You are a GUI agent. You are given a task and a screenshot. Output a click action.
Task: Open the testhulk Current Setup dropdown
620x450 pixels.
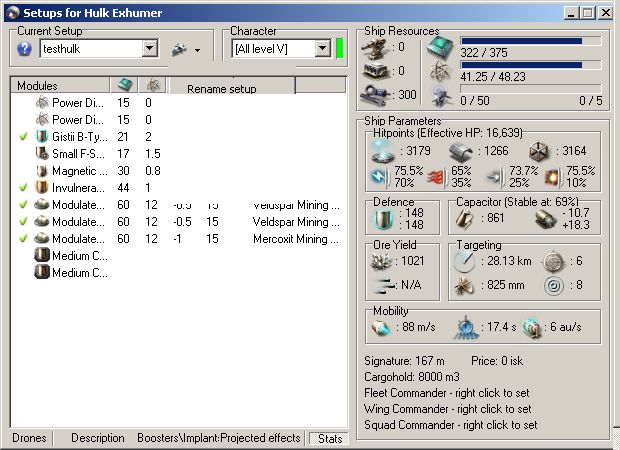click(x=150, y=48)
